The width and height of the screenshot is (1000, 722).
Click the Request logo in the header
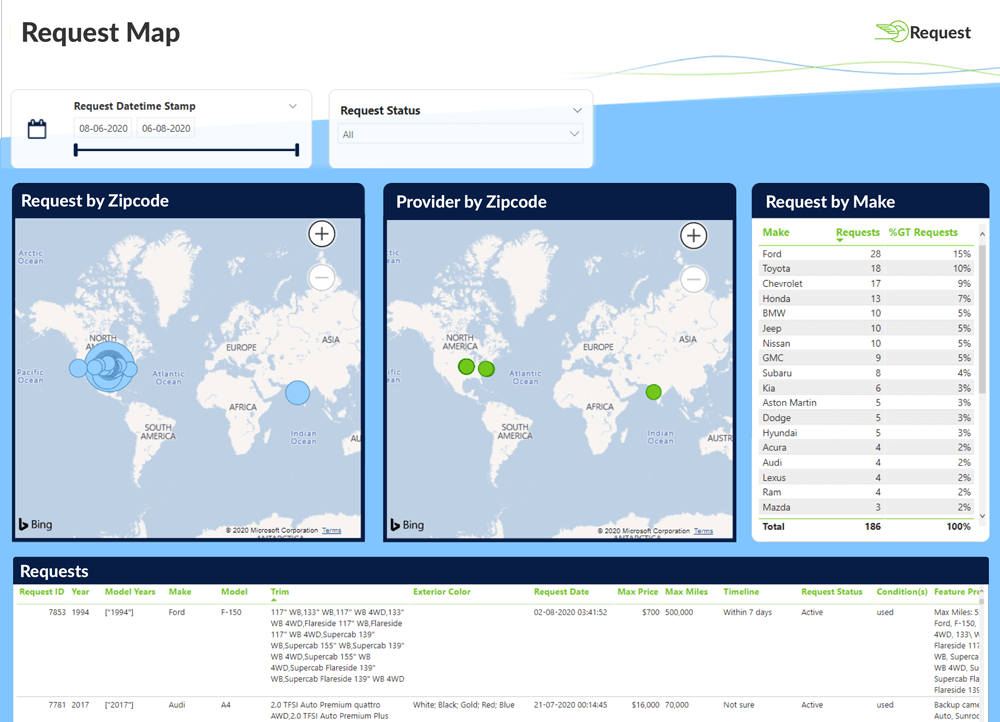click(x=921, y=31)
